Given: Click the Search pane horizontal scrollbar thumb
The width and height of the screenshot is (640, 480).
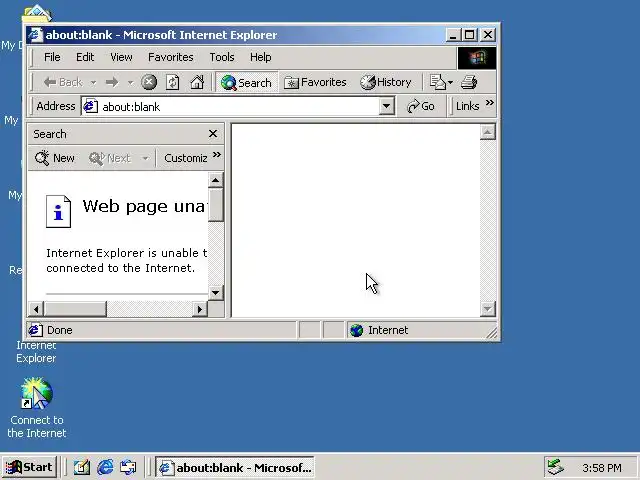Looking at the screenshot, I should (75, 309).
